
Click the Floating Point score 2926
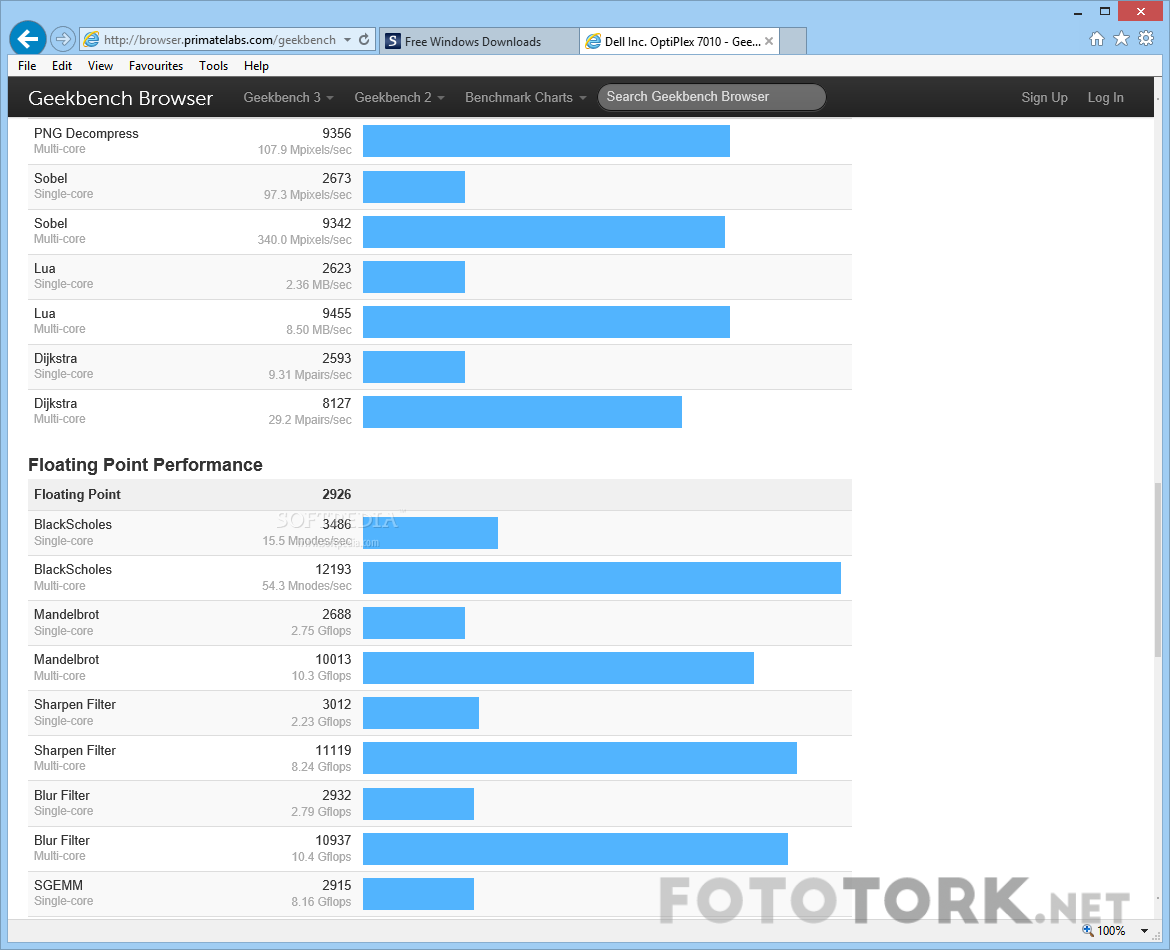[337, 494]
